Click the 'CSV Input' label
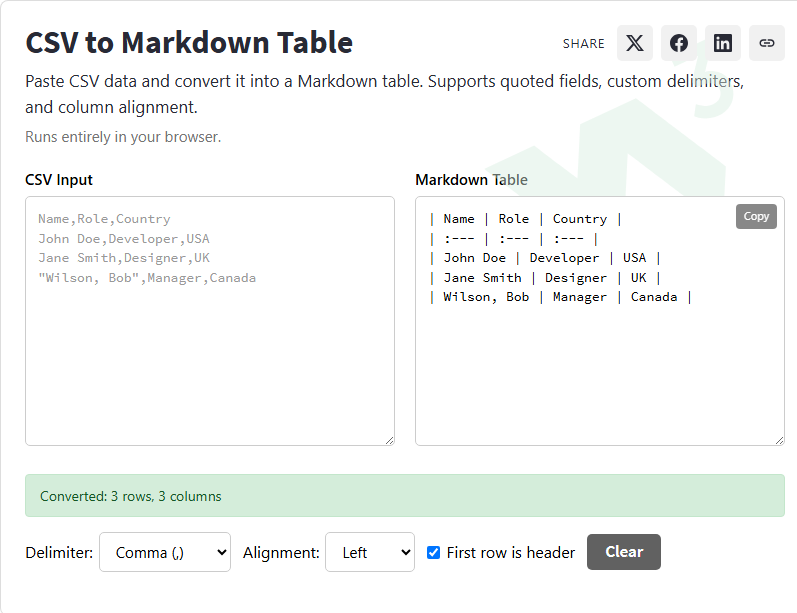 [x=59, y=180]
